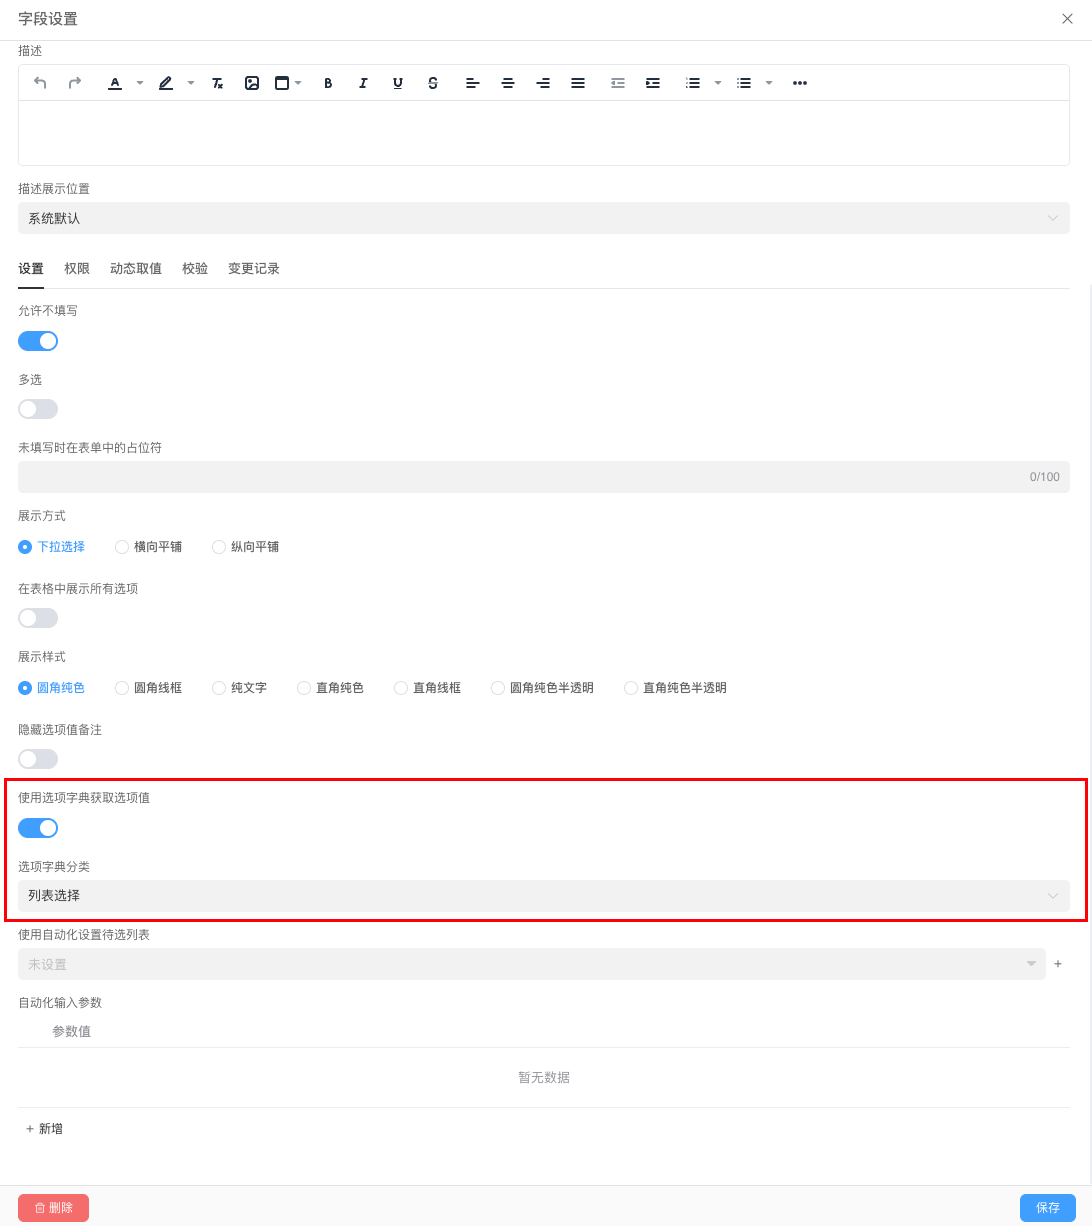Select the center align icon
The height and width of the screenshot is (1226, 1092).
[507, 83]
